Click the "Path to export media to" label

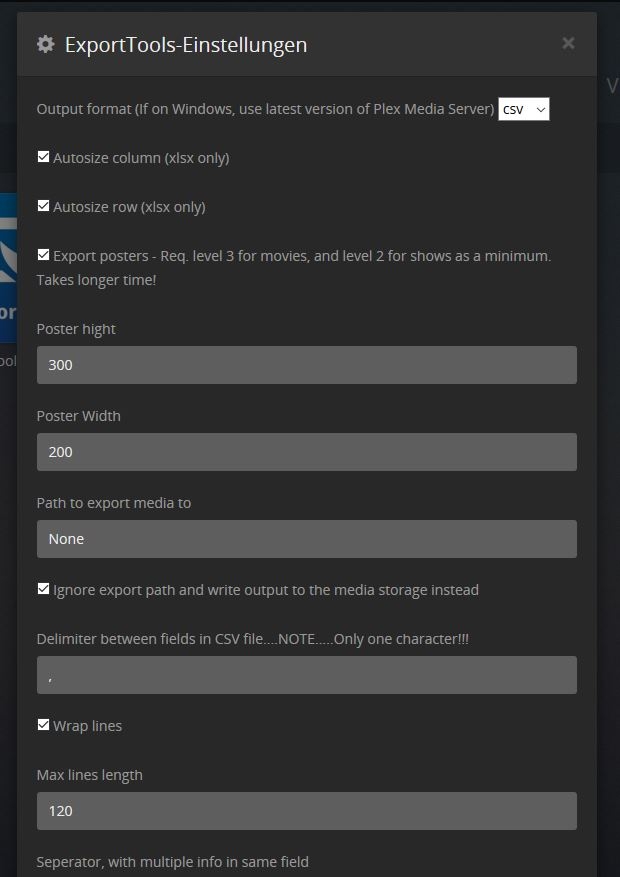(114, 503)
